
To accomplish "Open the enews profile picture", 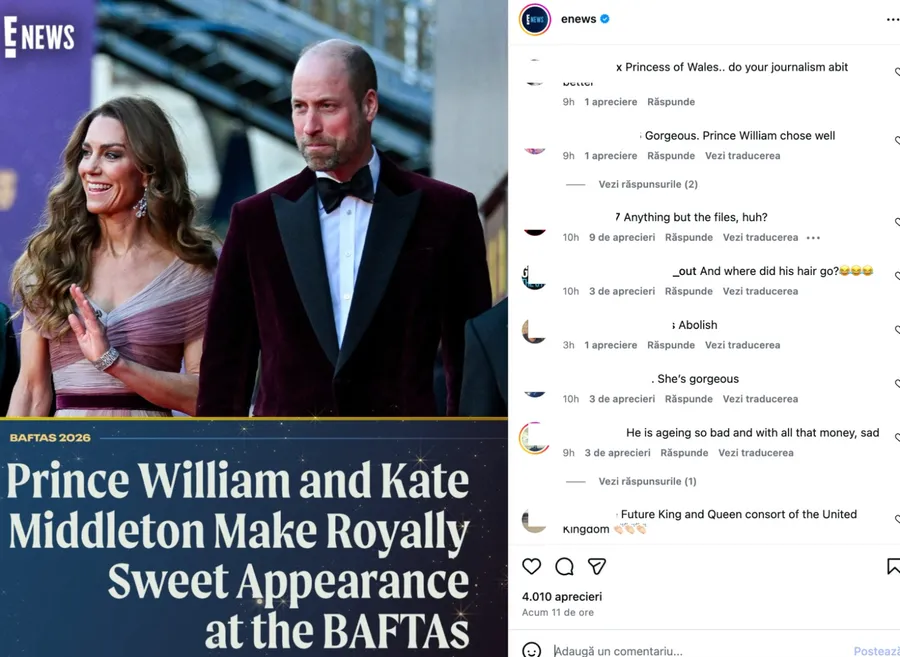I will point(535,19).
